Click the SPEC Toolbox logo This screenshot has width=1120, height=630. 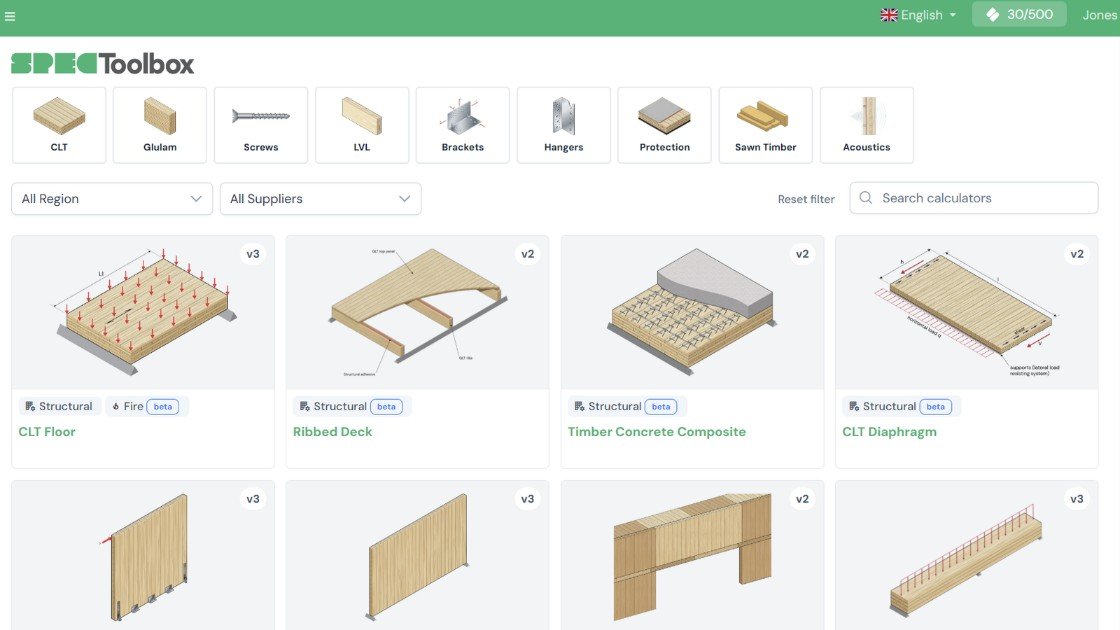tap(103, 64)
